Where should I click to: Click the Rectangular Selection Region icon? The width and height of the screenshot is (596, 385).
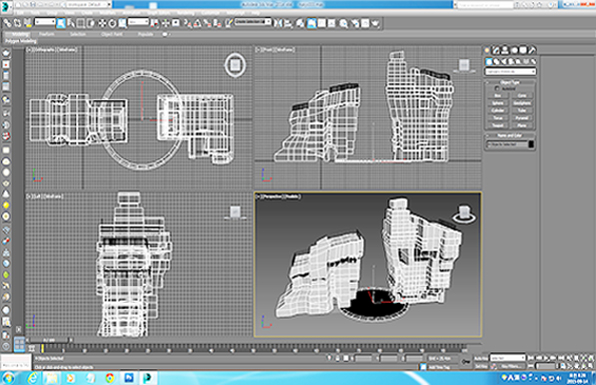coord(81,23)
